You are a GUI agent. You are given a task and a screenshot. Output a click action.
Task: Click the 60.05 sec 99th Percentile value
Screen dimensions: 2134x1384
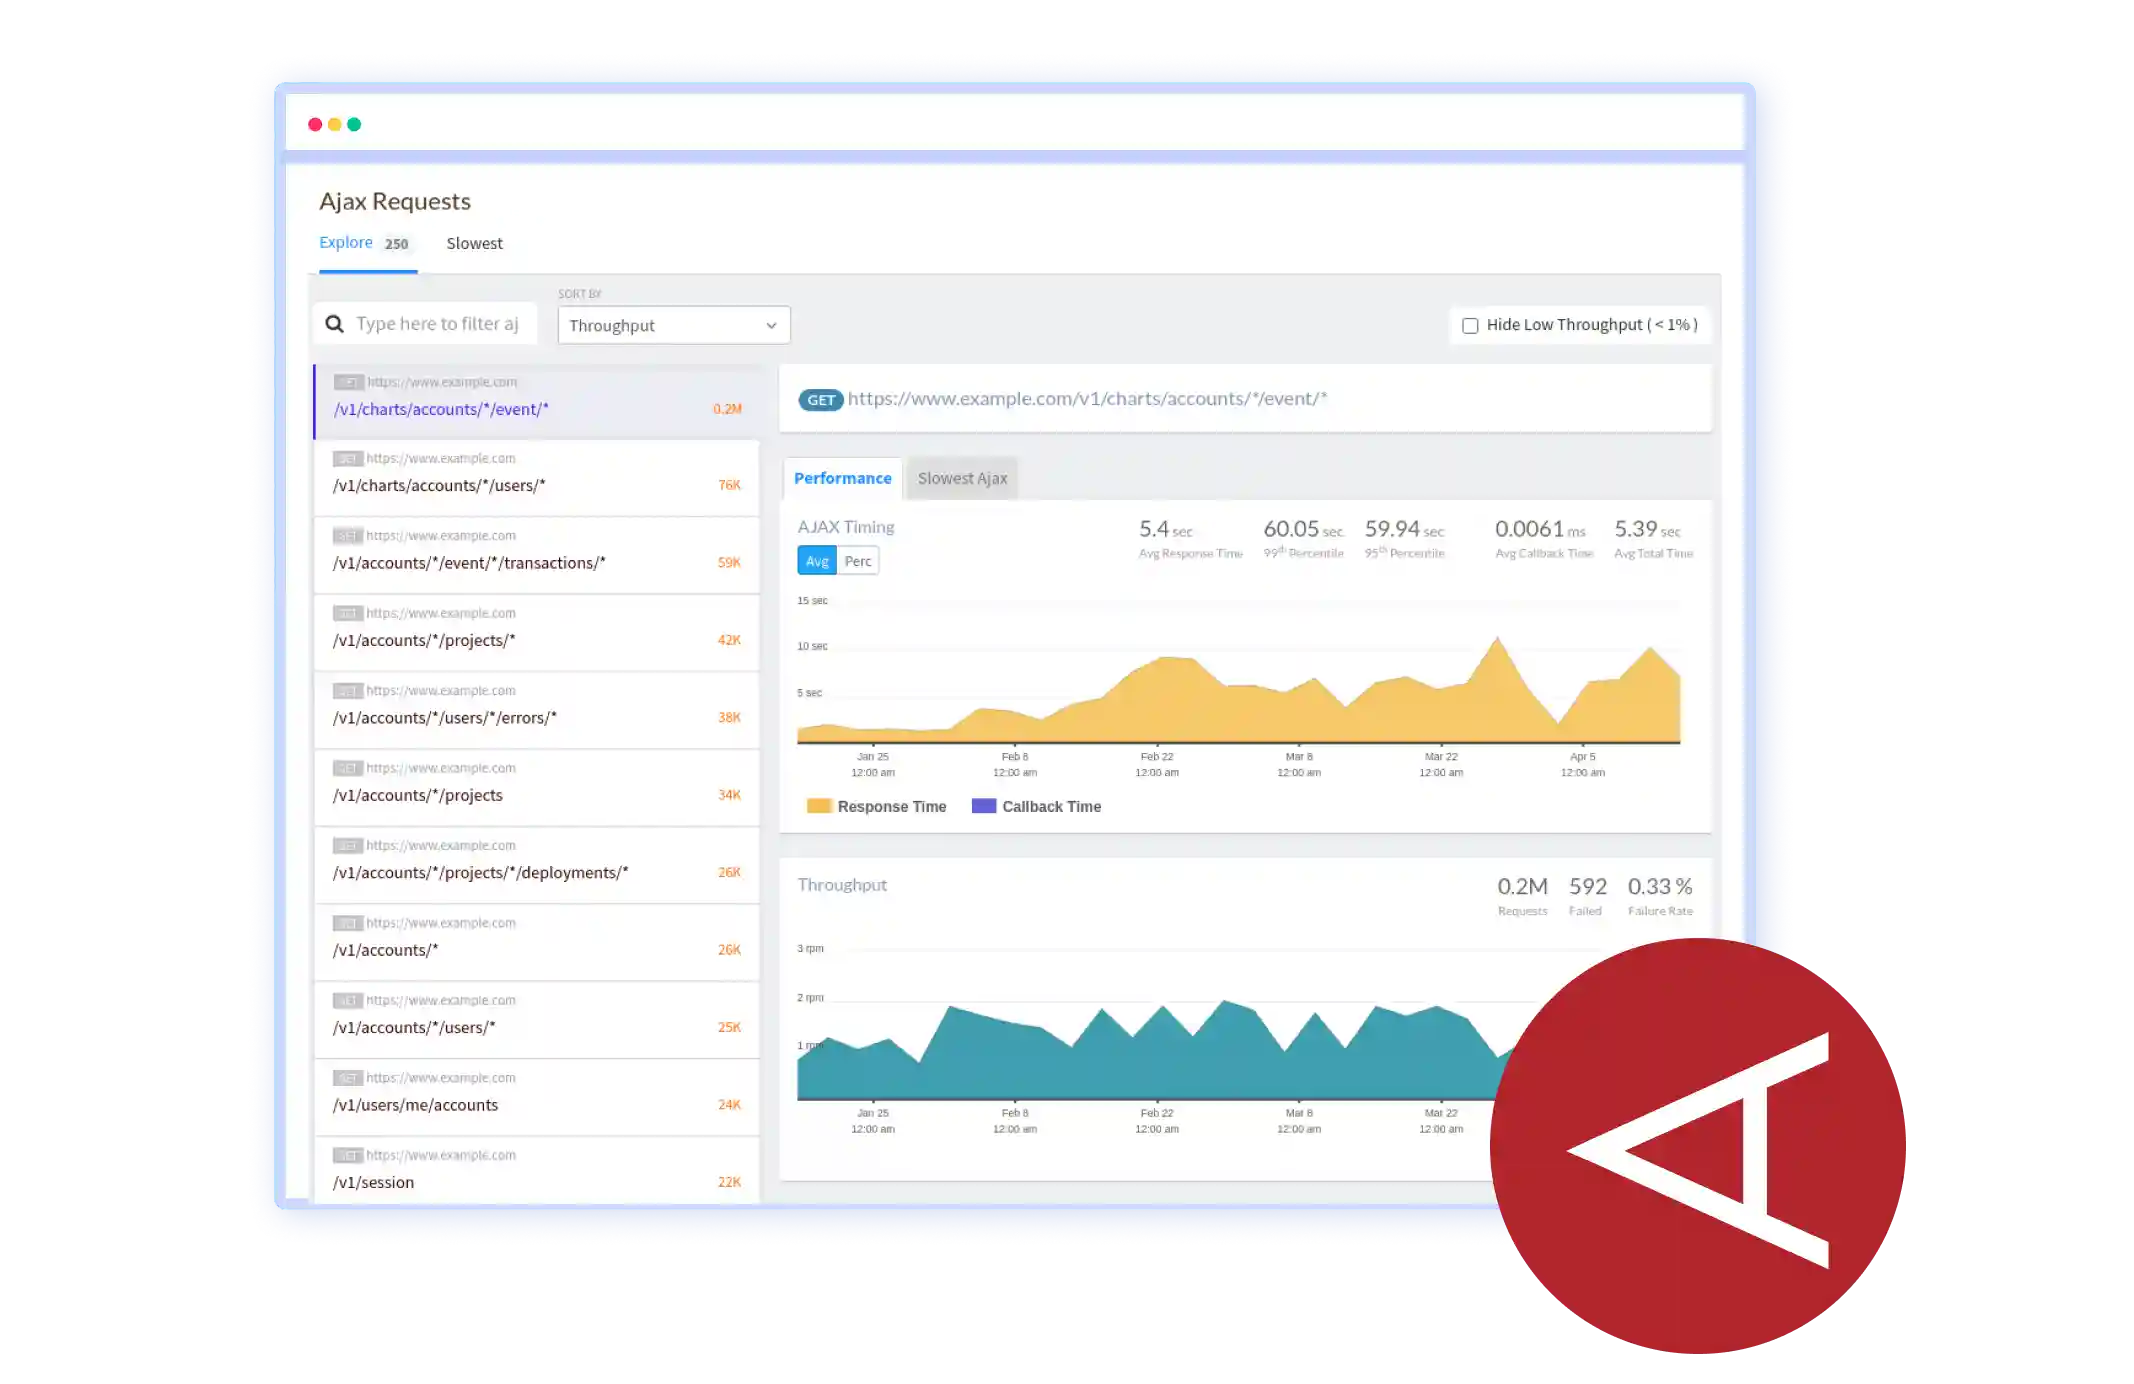pyautogui.click(x=1303, y=529)
